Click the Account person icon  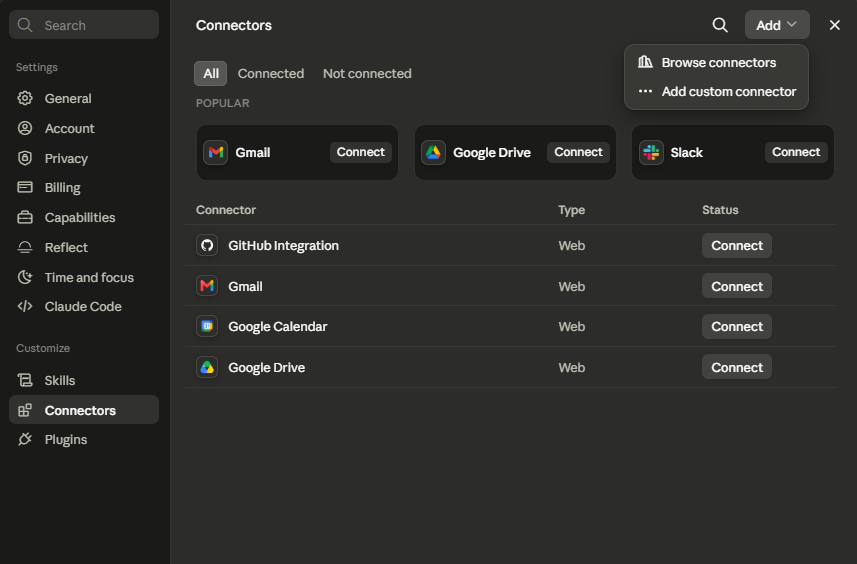[25, 128]
